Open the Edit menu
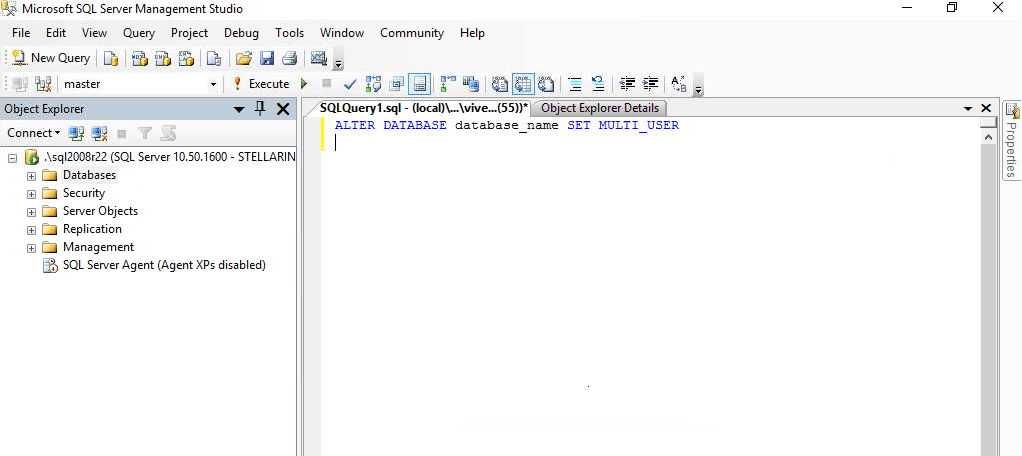Screen dimensions: 1022x456 [56, 33]
